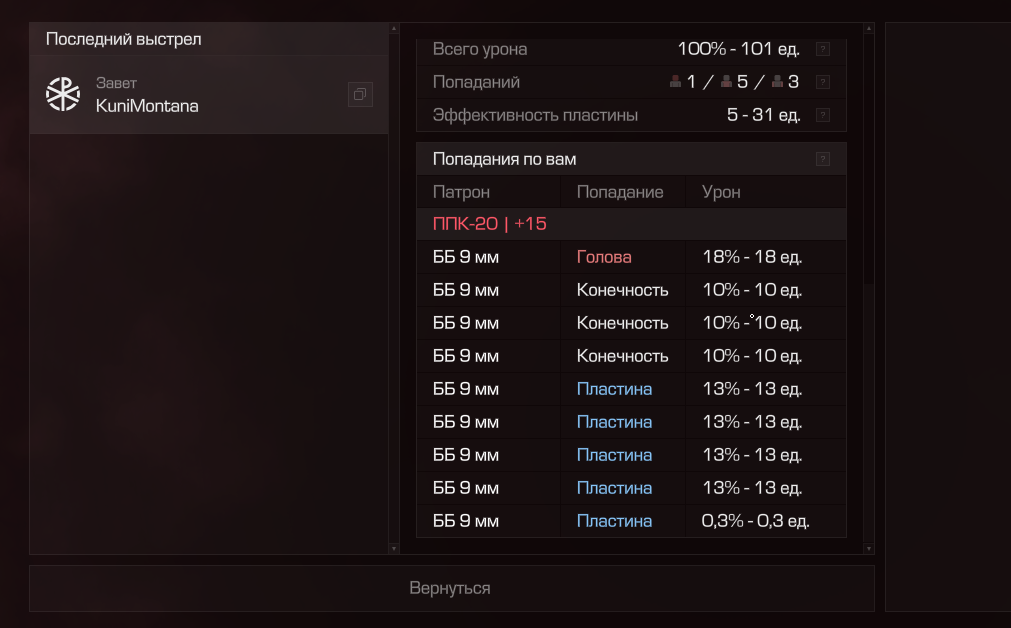
Task: Click the Голова hit row
Action: [630, 257]
